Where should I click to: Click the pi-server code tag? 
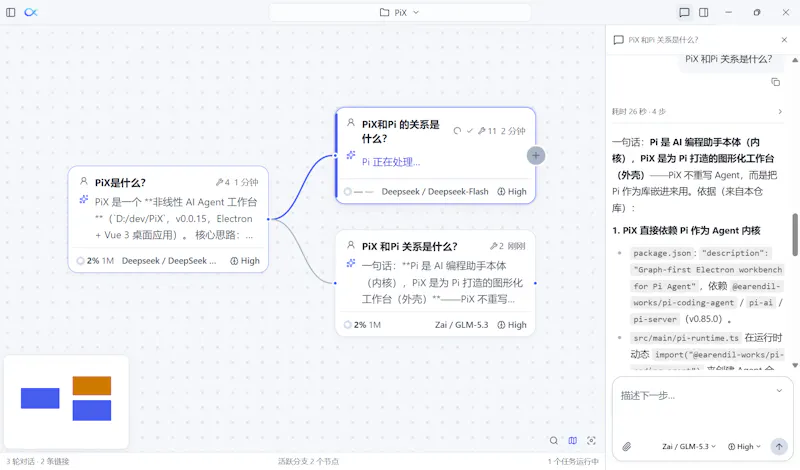655,319
